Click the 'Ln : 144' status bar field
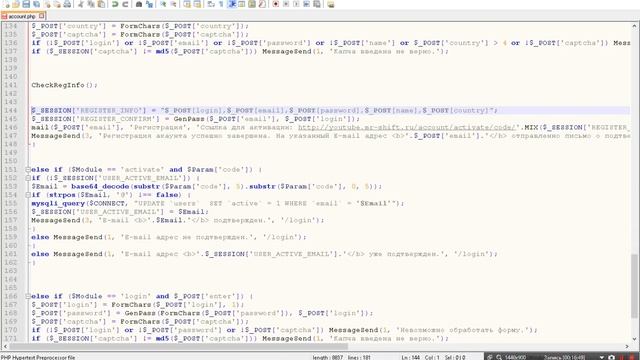This screenshot has height=360, width=640. tap(411, 357)
